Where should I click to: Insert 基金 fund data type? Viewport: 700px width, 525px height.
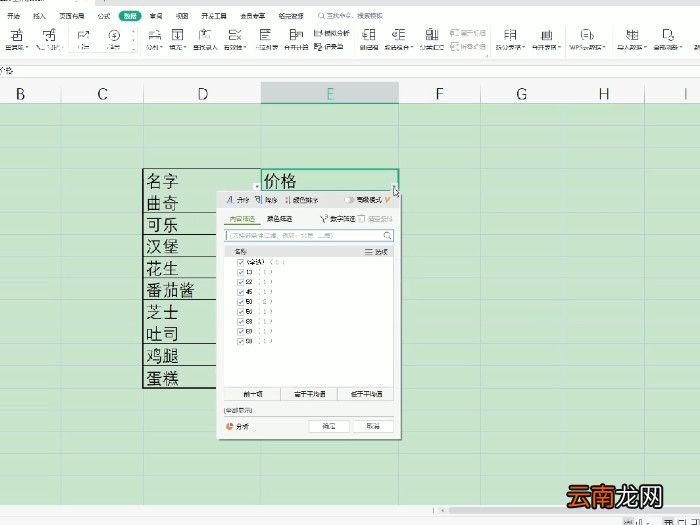pos(114,39)
